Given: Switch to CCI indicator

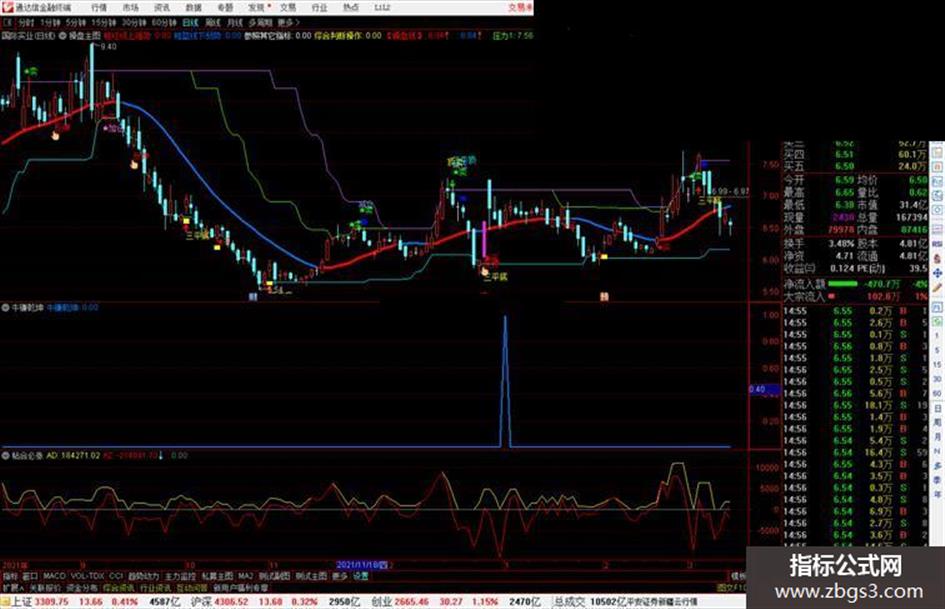Looking at the screenshot, I should tap(116, 576).
